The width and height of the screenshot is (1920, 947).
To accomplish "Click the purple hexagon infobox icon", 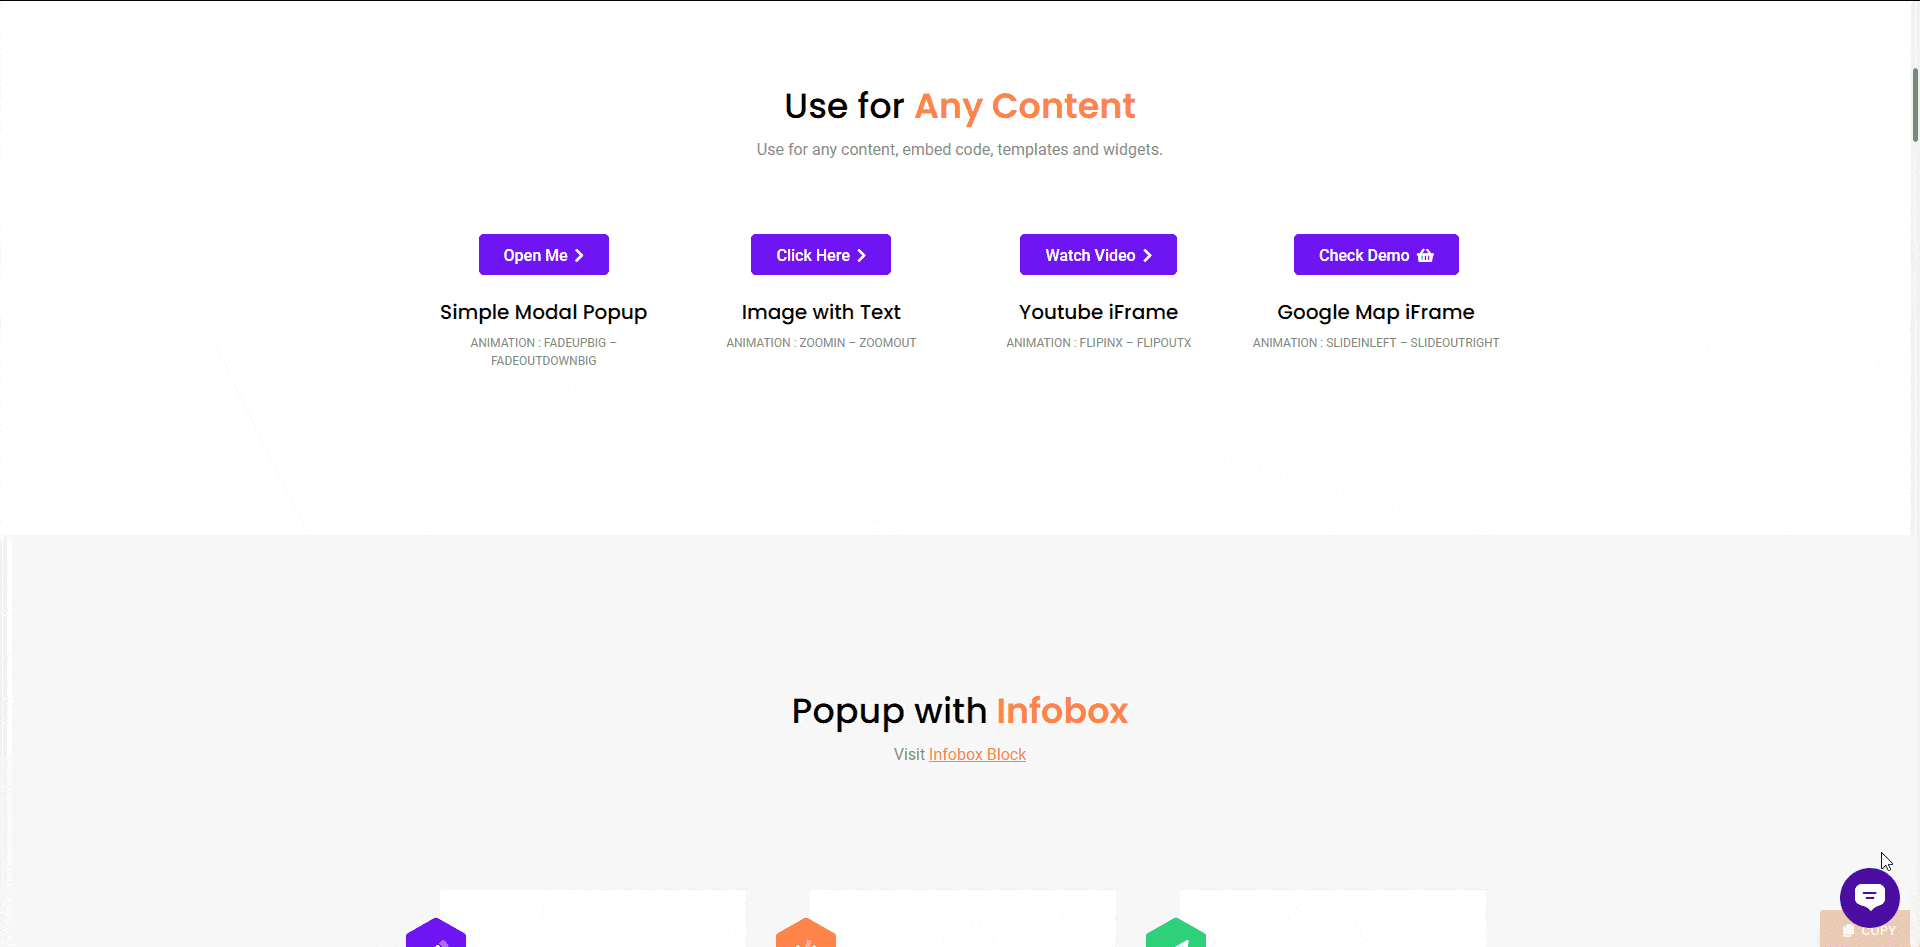I will click(x=435, y=935).
